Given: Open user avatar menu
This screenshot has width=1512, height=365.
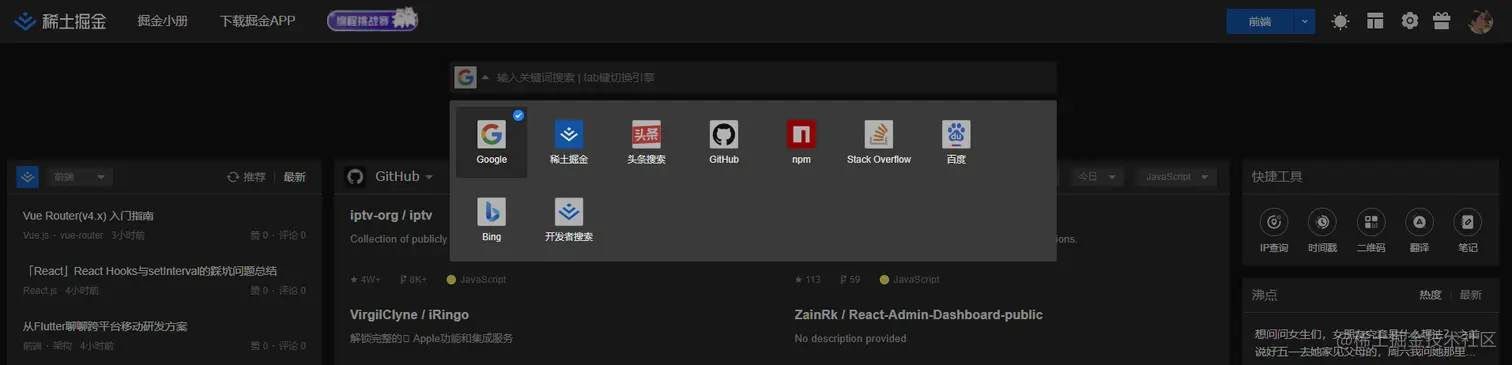Looking at the screenshot, I should (x=1481, y=21).
